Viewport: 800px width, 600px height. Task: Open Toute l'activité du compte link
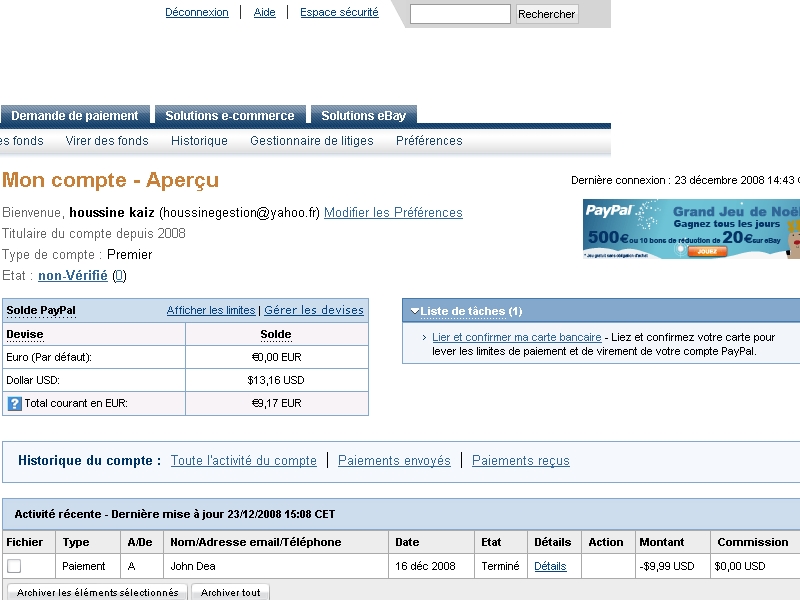(243, 461)
